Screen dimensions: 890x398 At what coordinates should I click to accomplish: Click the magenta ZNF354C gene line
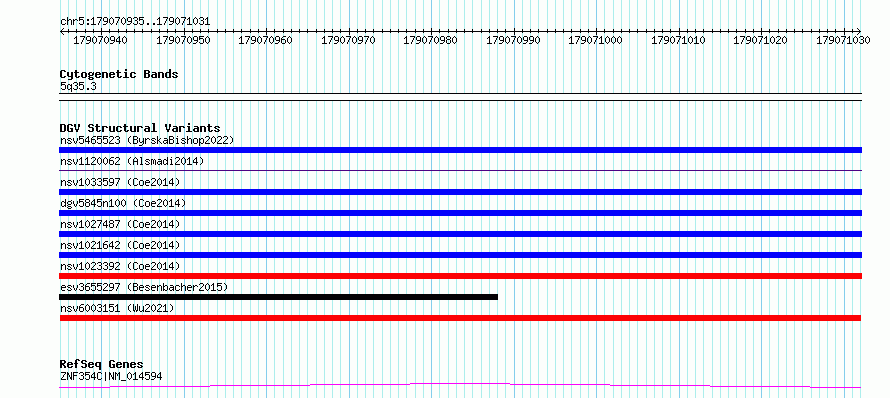pyautogui.click(x=461, y=386)
